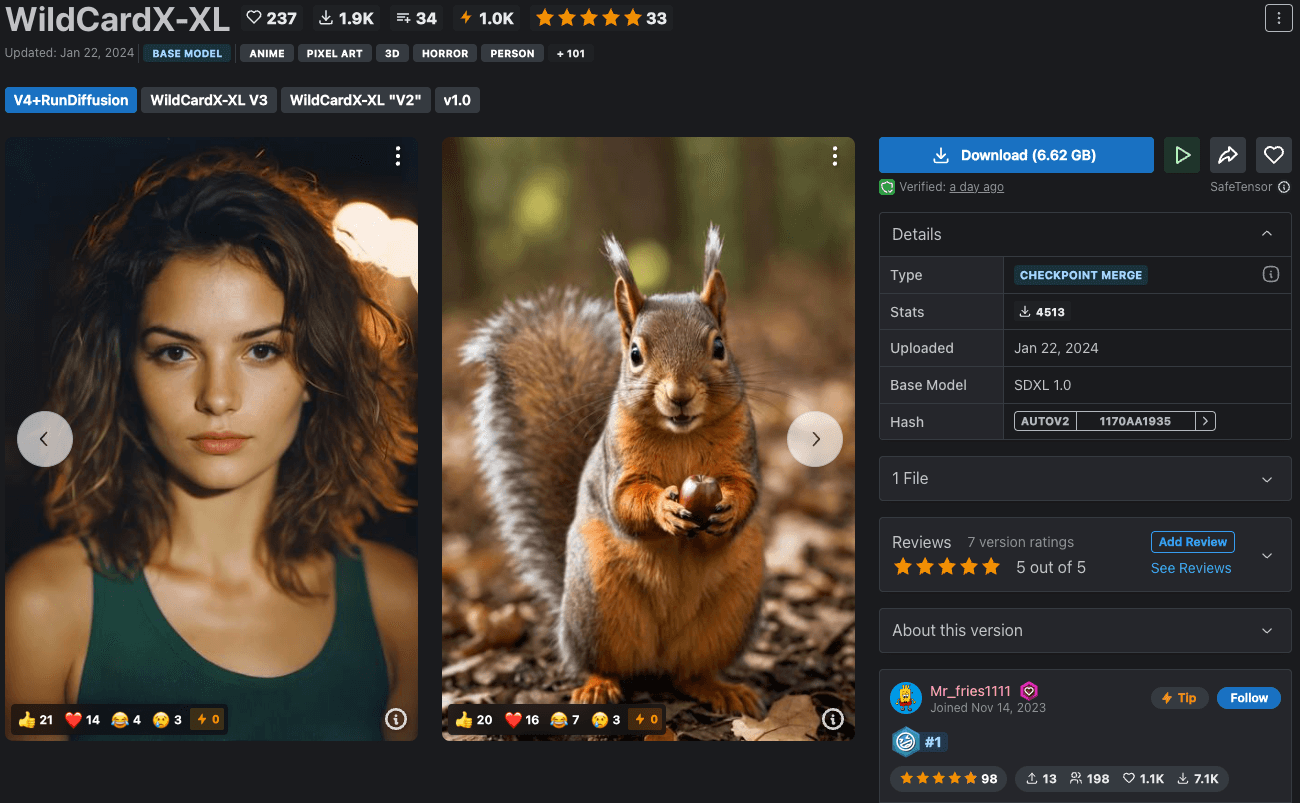Laugh-react on the woman portrait image
Viewport: 1300px width, 803px height.
tap(127, 719)
